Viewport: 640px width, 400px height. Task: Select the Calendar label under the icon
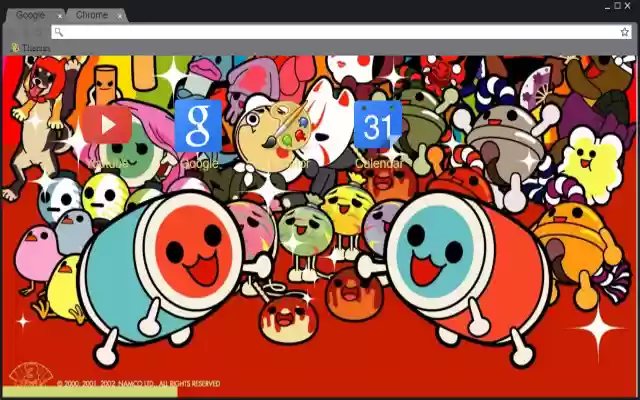click(378, 164)
